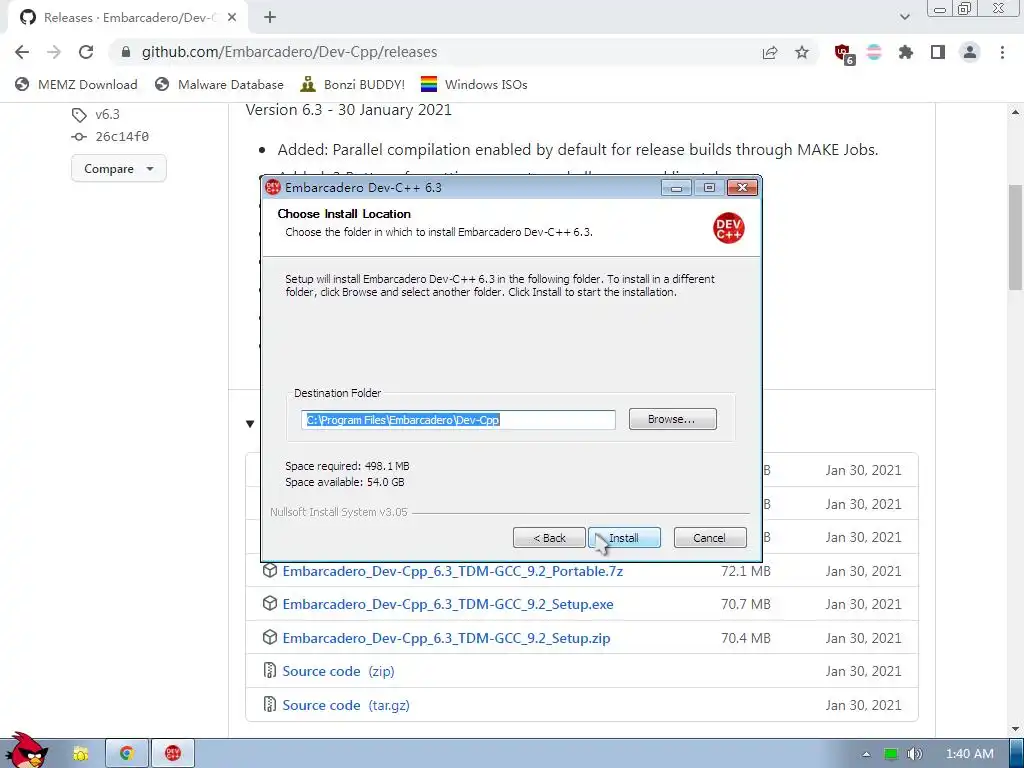The image size is (1024, 768).
Task: Download Source code (zip)
Action: click(338, 671)
